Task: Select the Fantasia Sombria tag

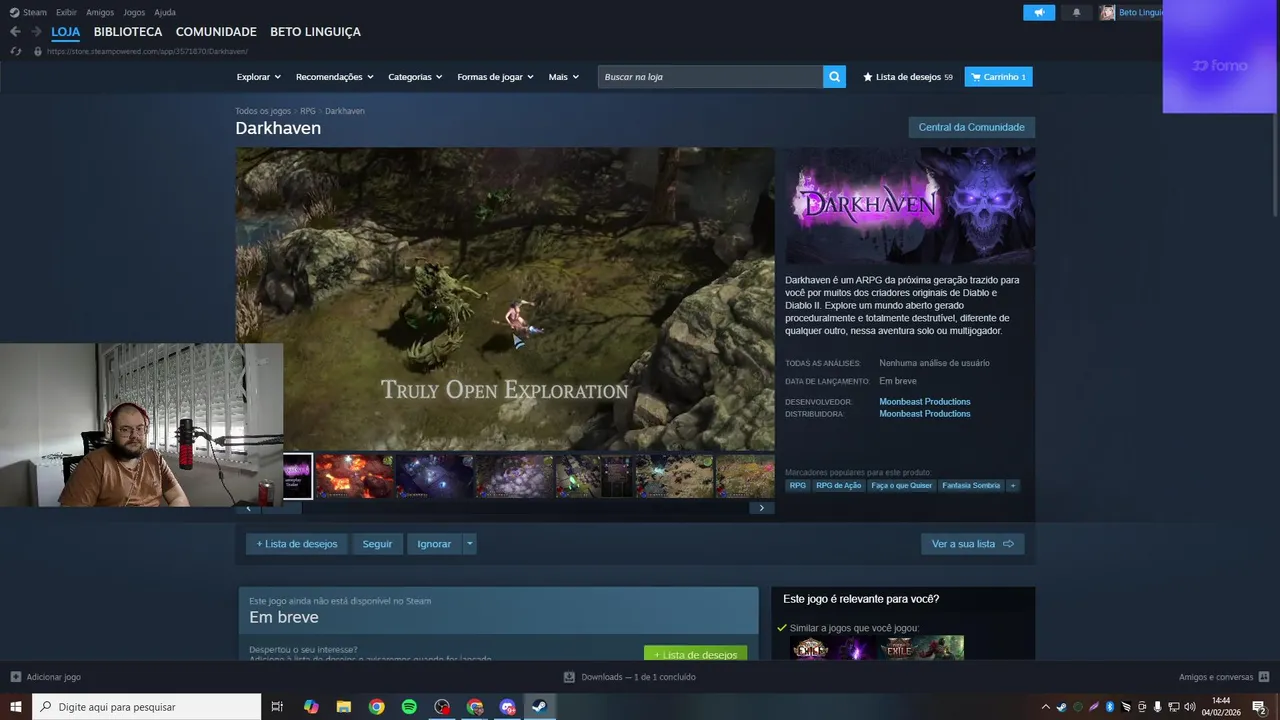Action: (971, 486)
